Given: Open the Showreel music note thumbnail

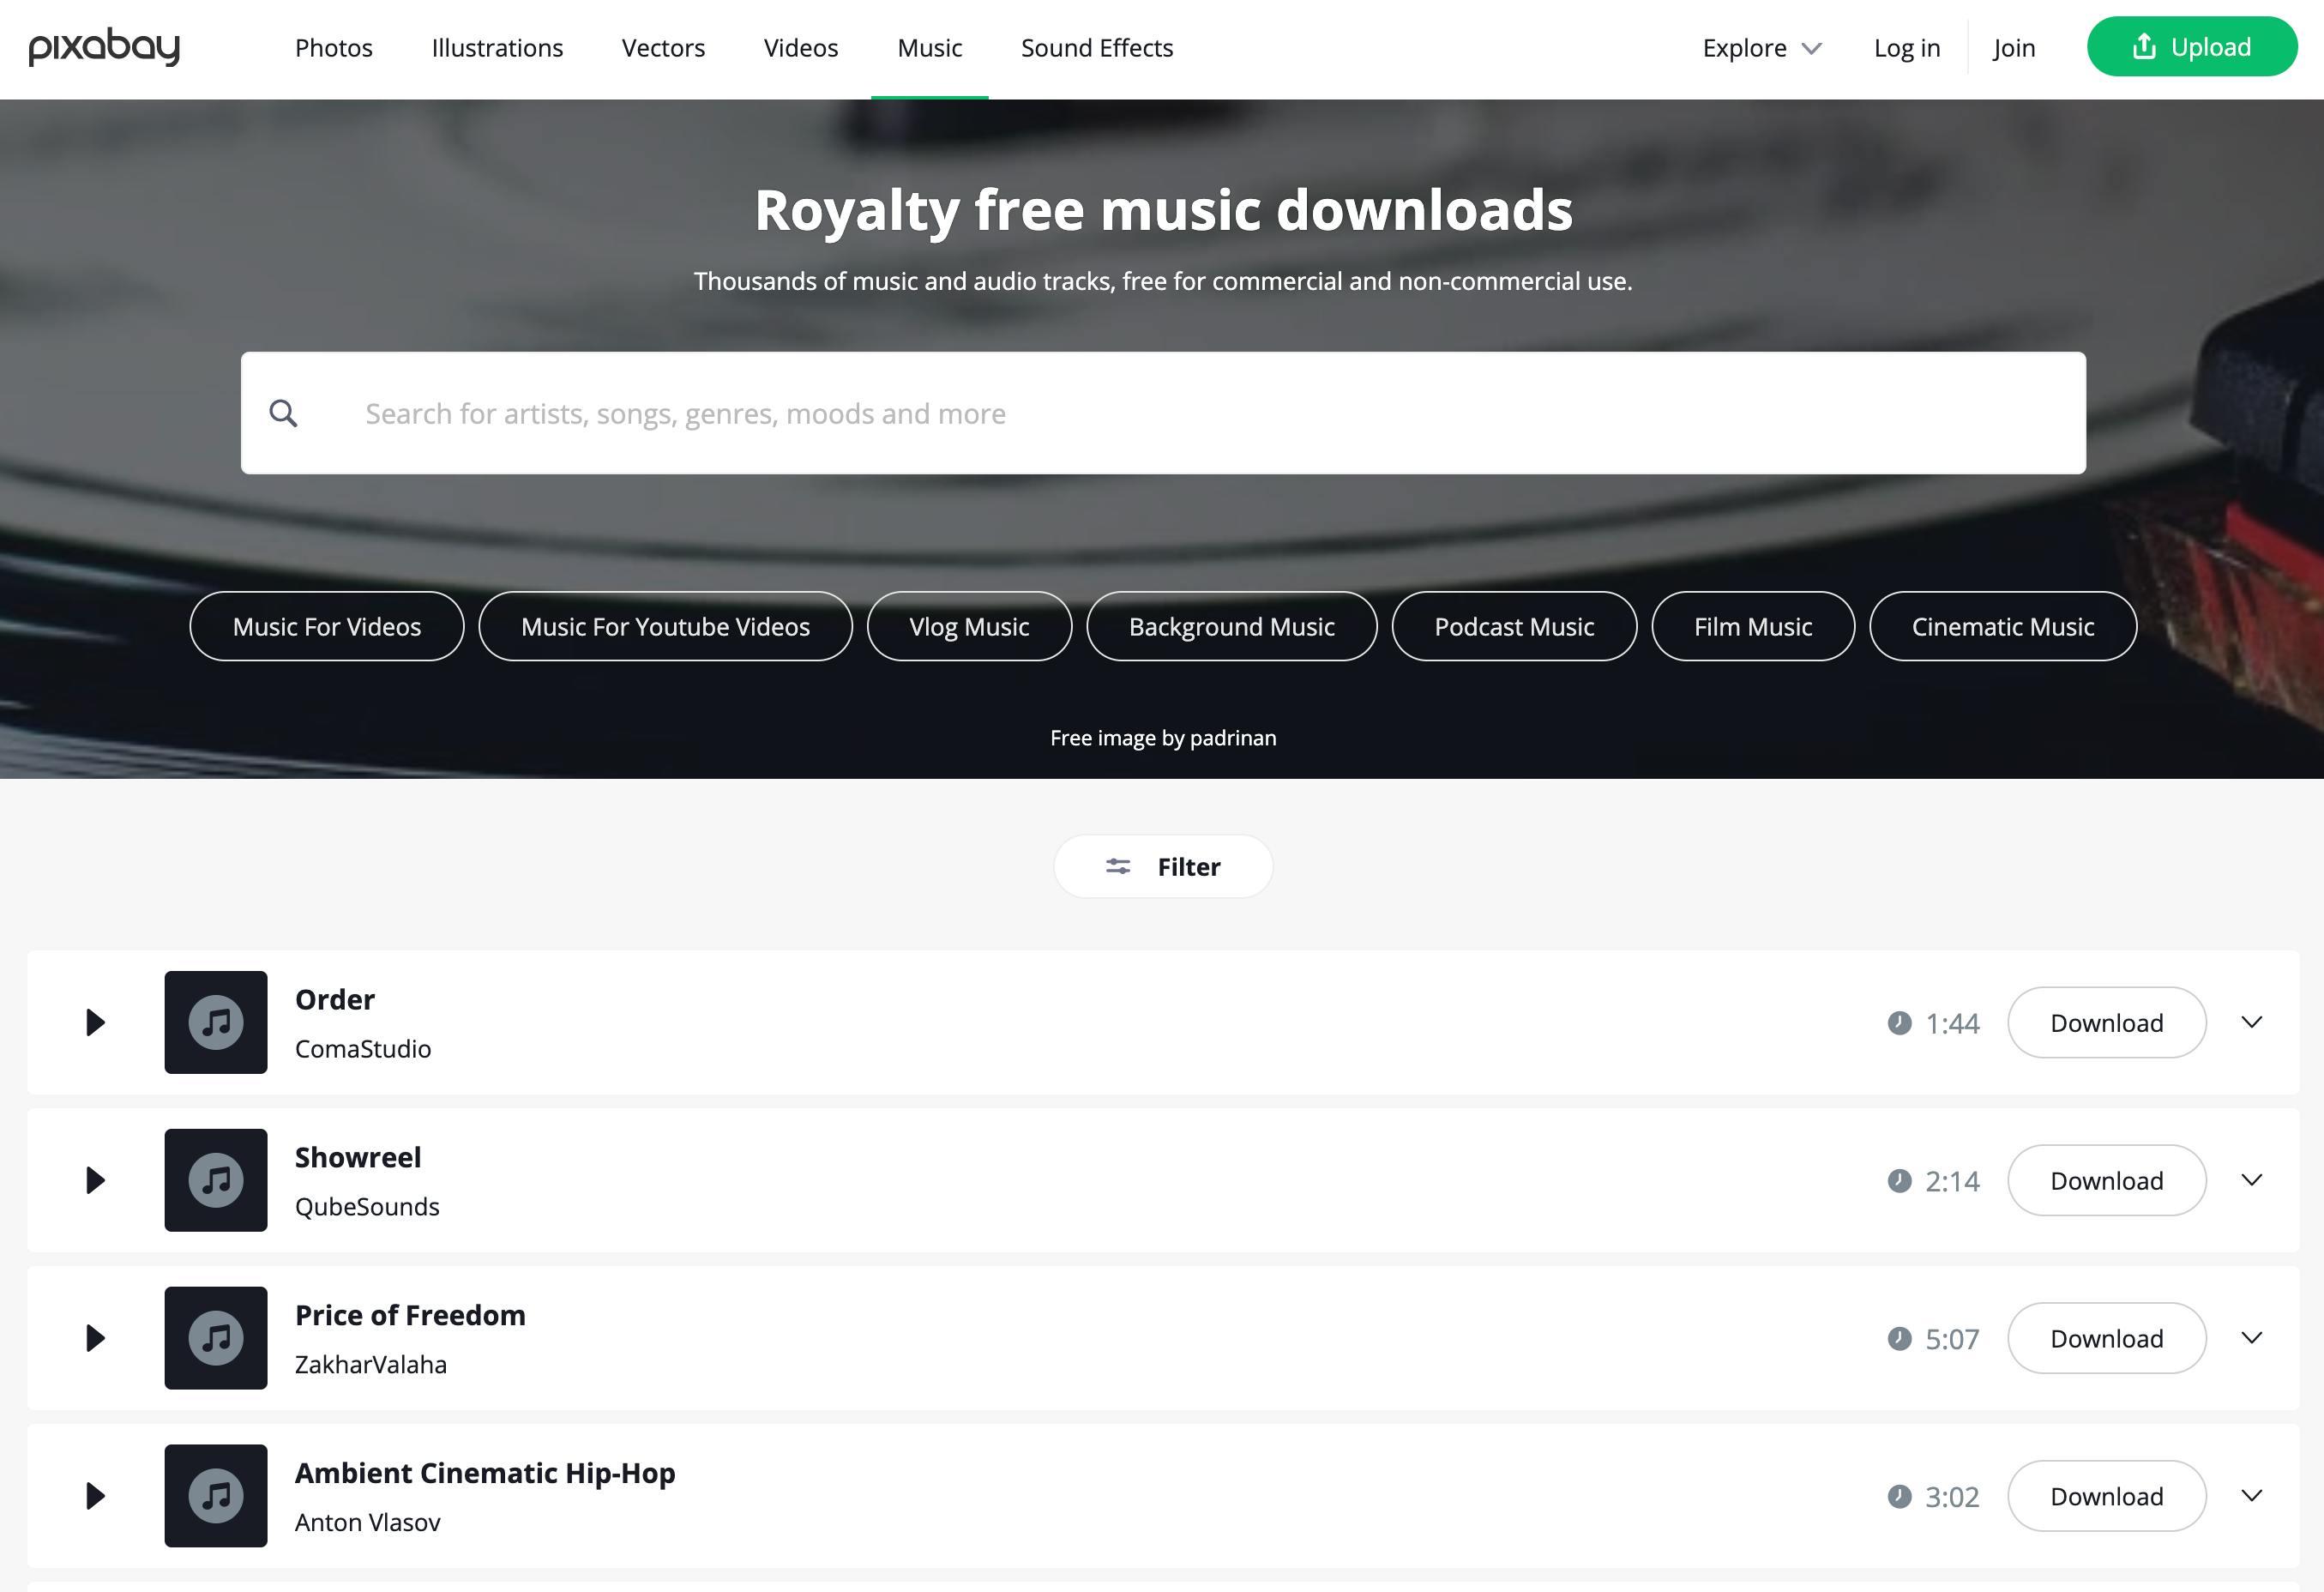Looking at the screenshot, I should pyautogui.click(x=216, y=1180).
